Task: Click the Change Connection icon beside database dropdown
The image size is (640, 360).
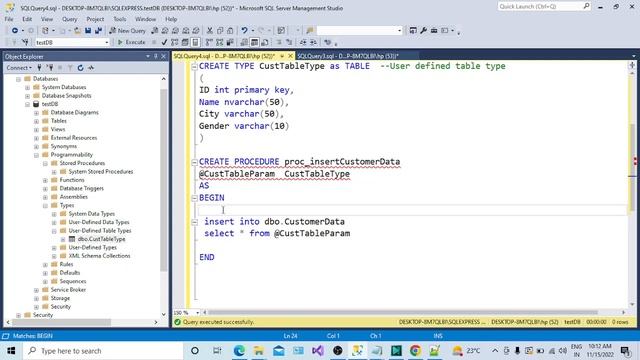Action: (25, 42)
